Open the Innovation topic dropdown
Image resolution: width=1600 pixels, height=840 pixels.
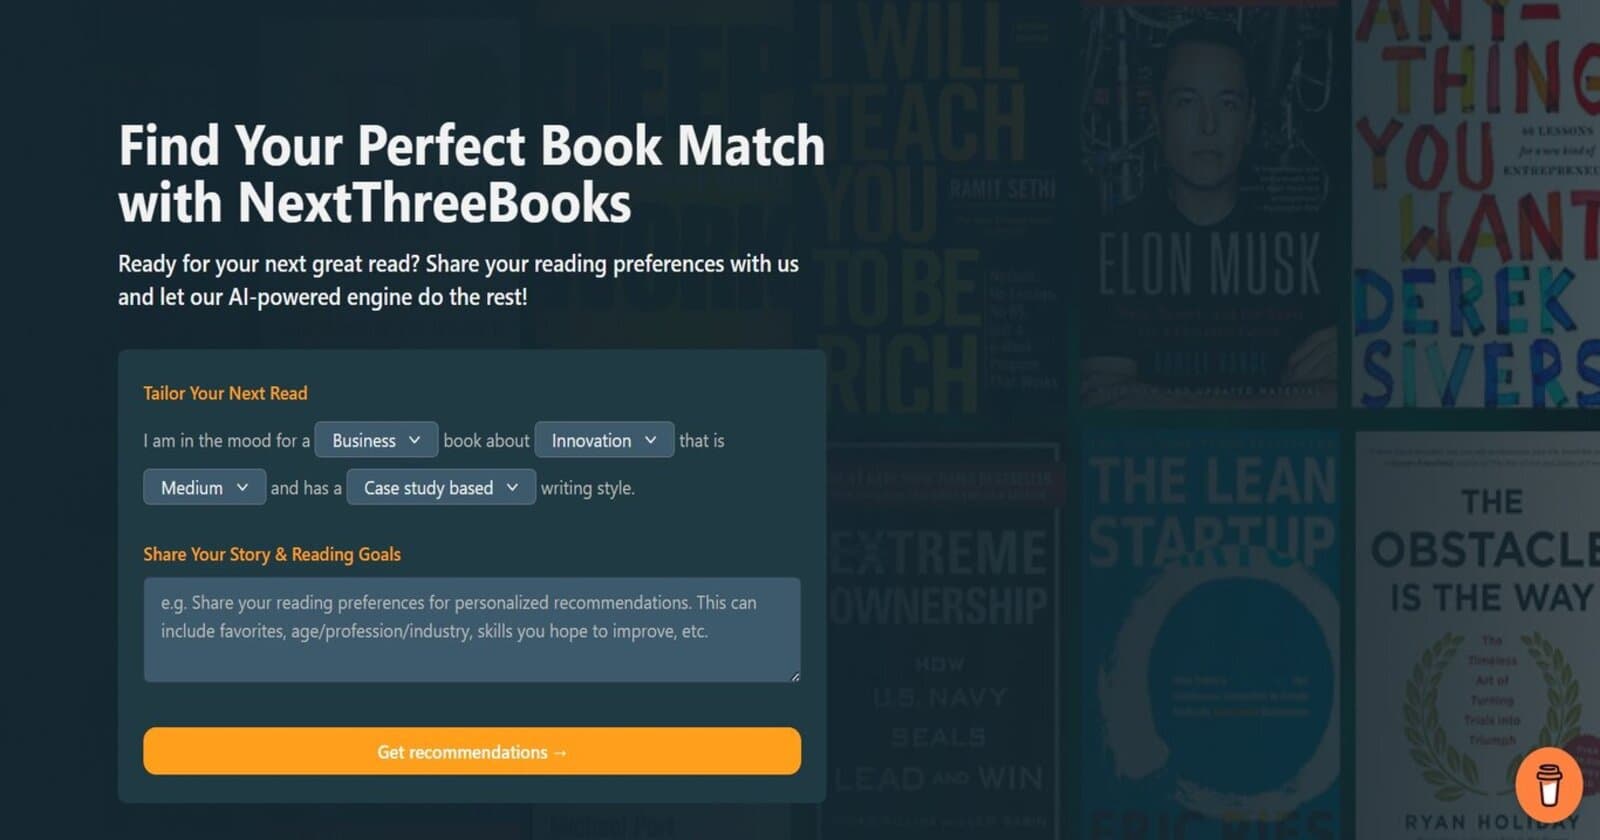[x=604, y=440]
